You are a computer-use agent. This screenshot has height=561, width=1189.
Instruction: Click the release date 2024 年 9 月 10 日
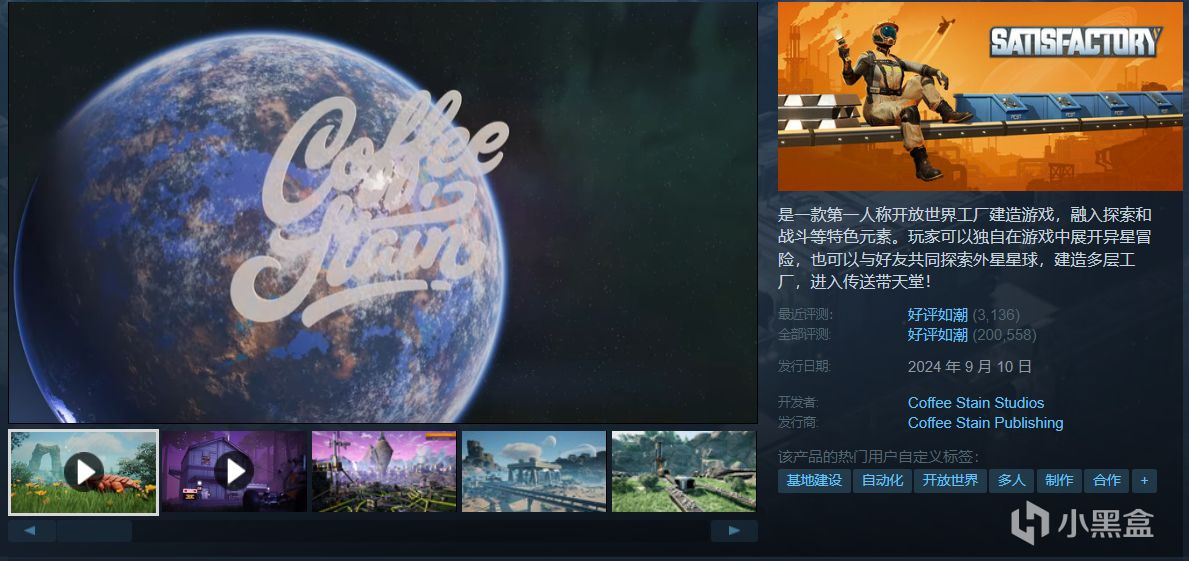tap(970, 367)
